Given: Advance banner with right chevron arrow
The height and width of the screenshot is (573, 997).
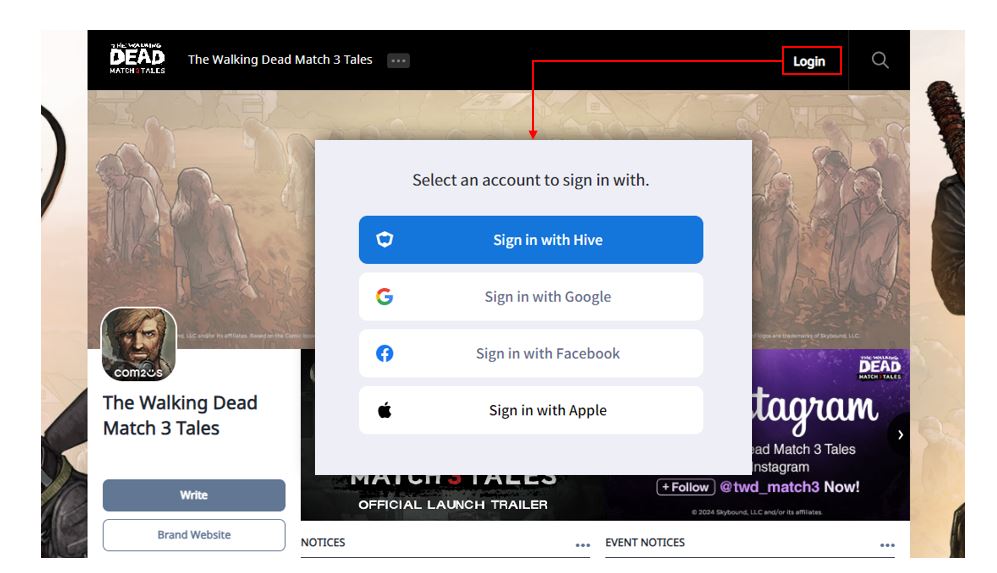Looking at the screenshot, I should pos(900,435).
